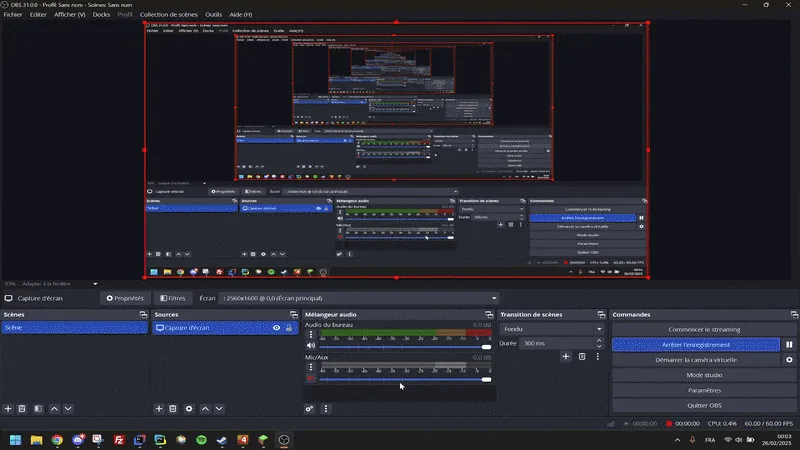Delete the selected source with trash icon

coord(173,409)
